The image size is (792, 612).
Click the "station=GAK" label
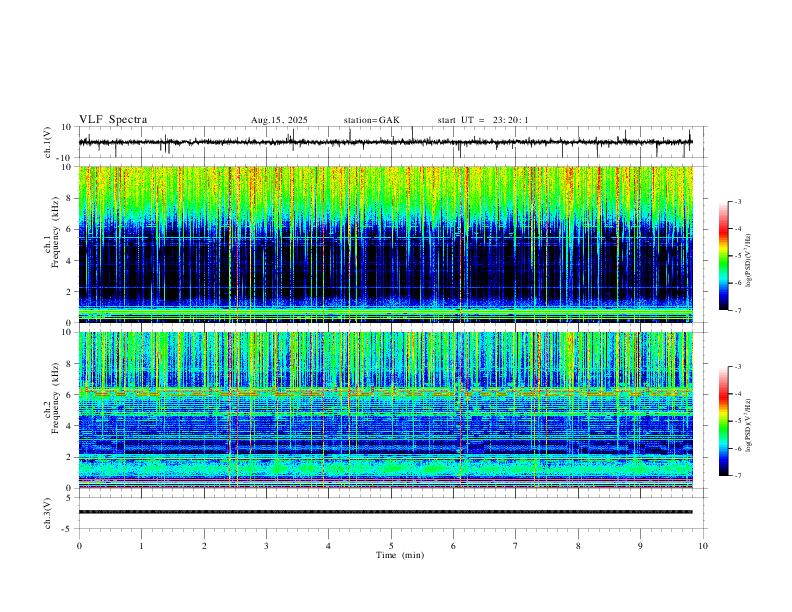372,120
